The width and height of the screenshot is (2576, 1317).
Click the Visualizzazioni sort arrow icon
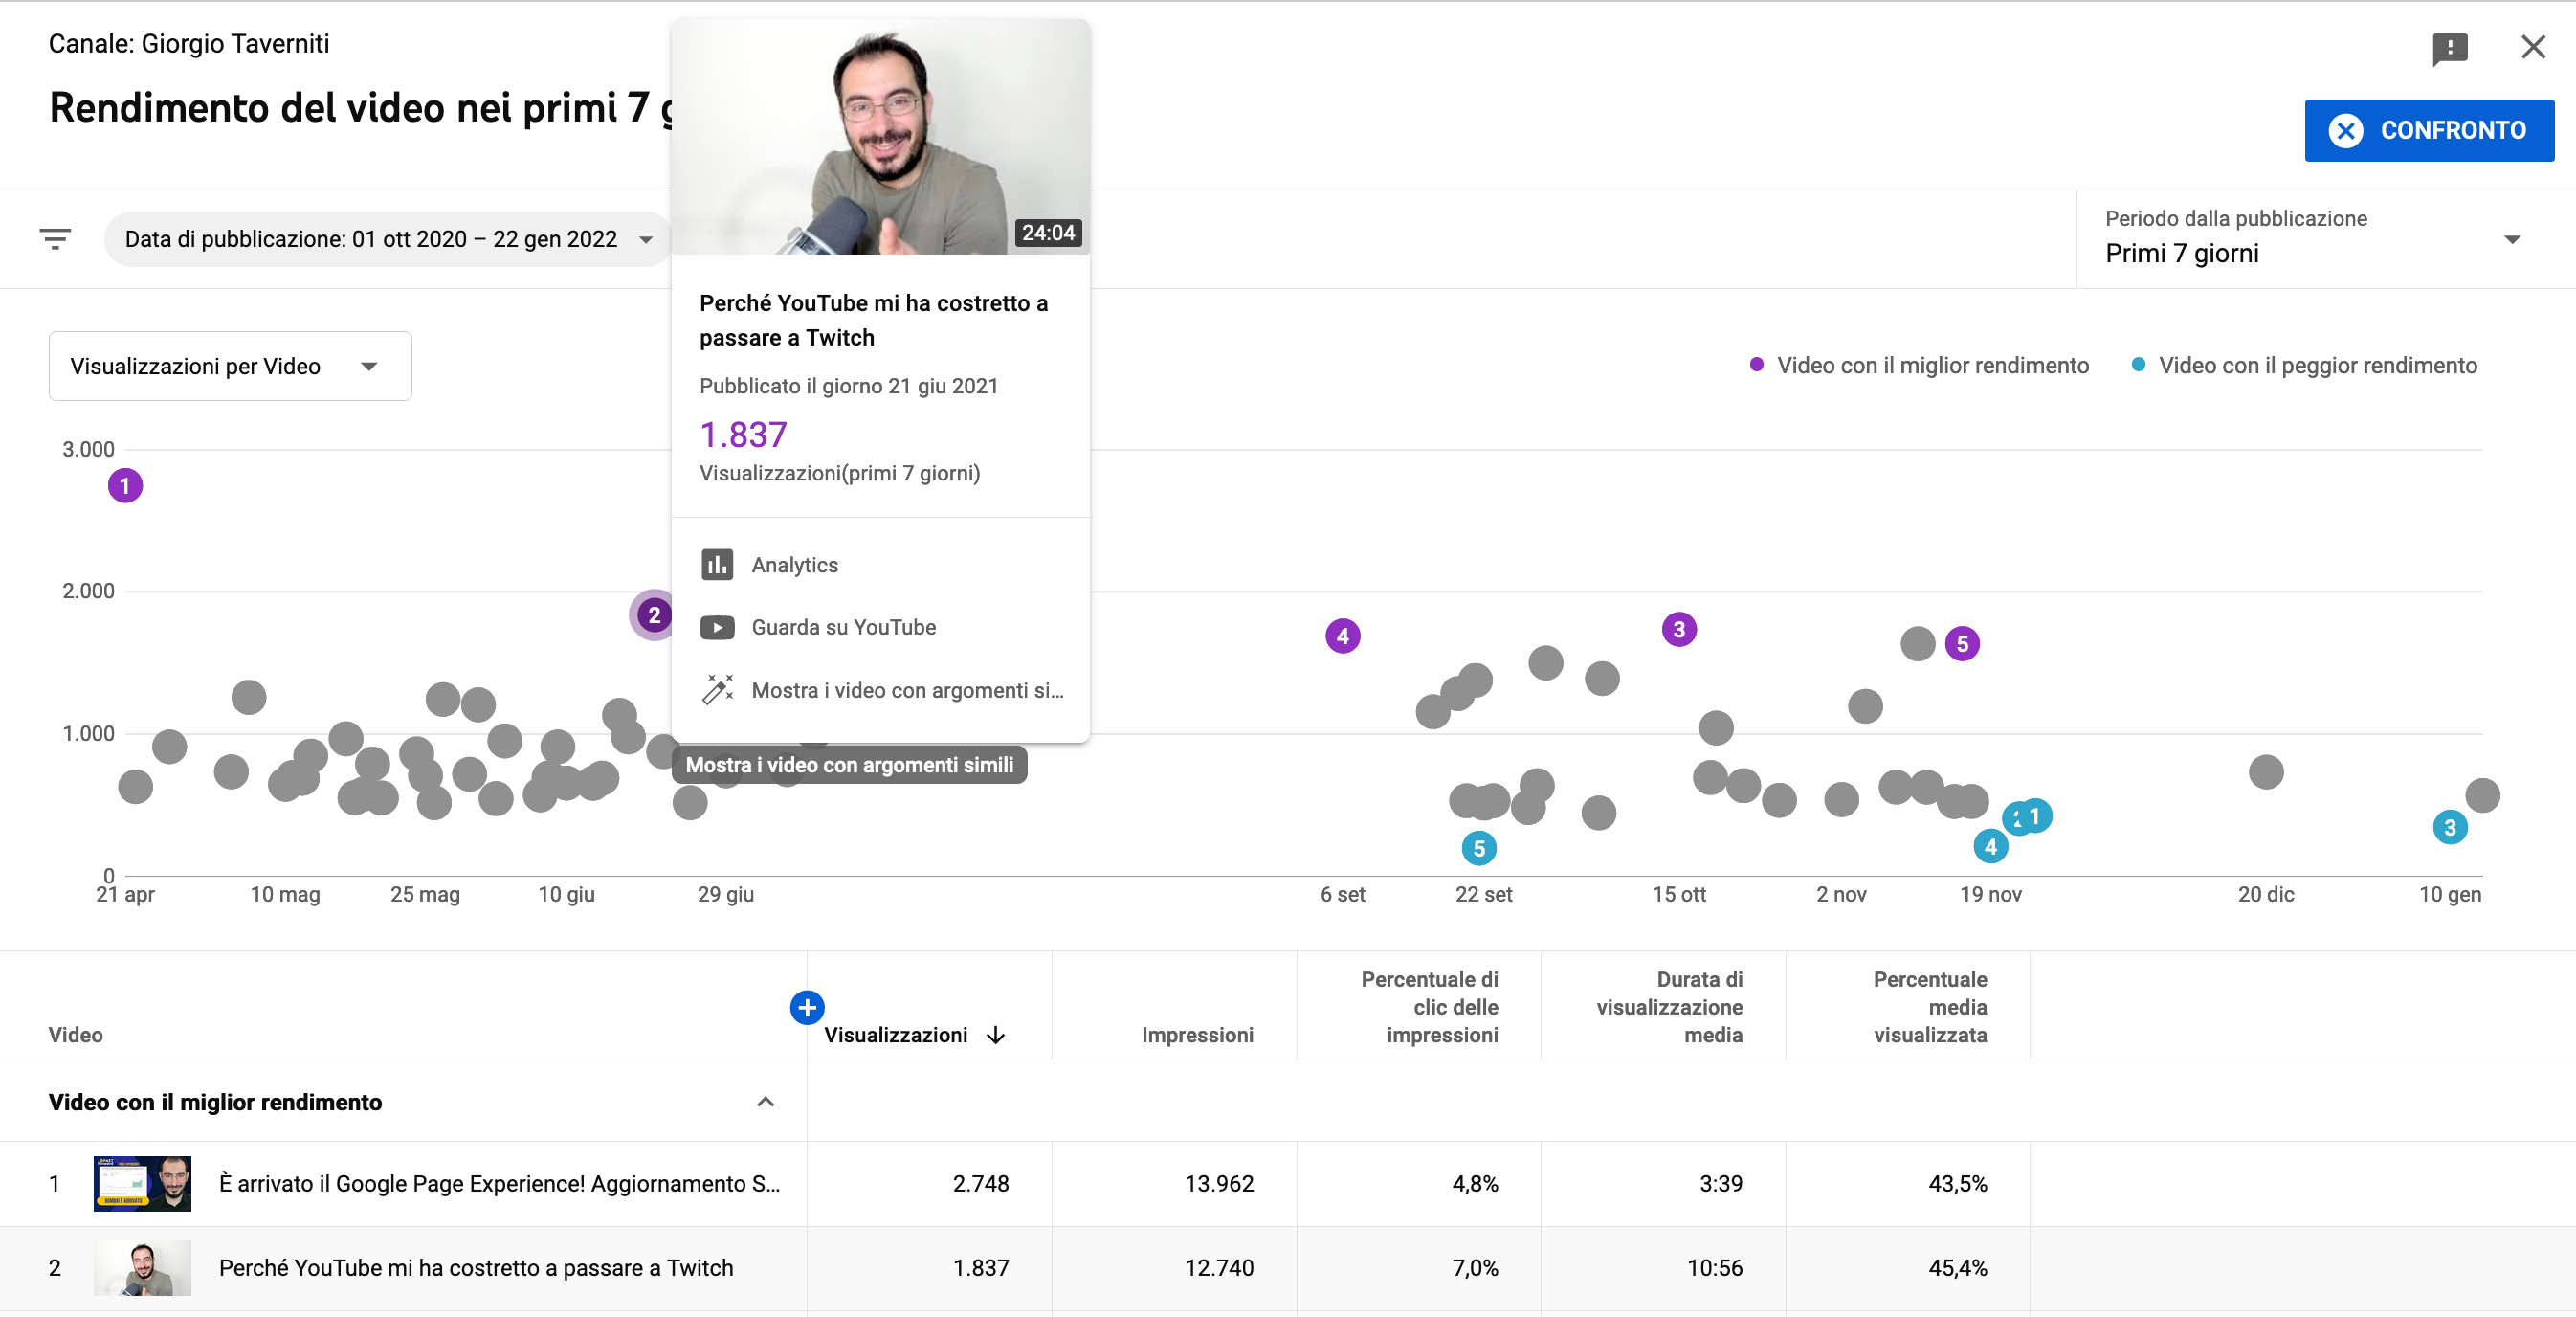pyautogui.click(x=995, y=1035)
